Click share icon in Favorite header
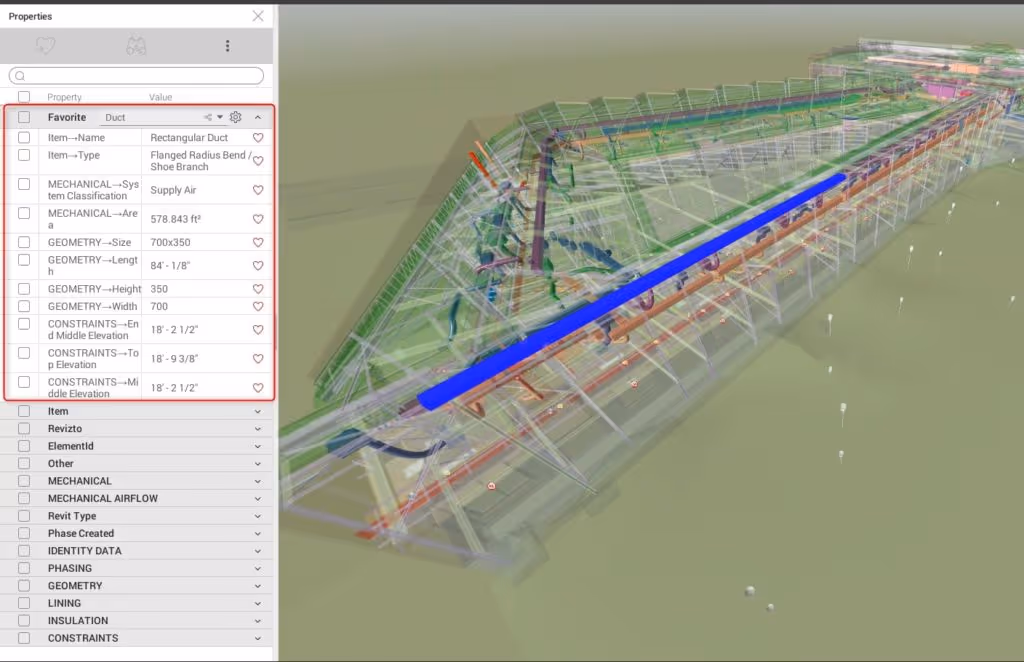Screen dimensions: 1024x662 pyautogui.click(x=208, y=118)
